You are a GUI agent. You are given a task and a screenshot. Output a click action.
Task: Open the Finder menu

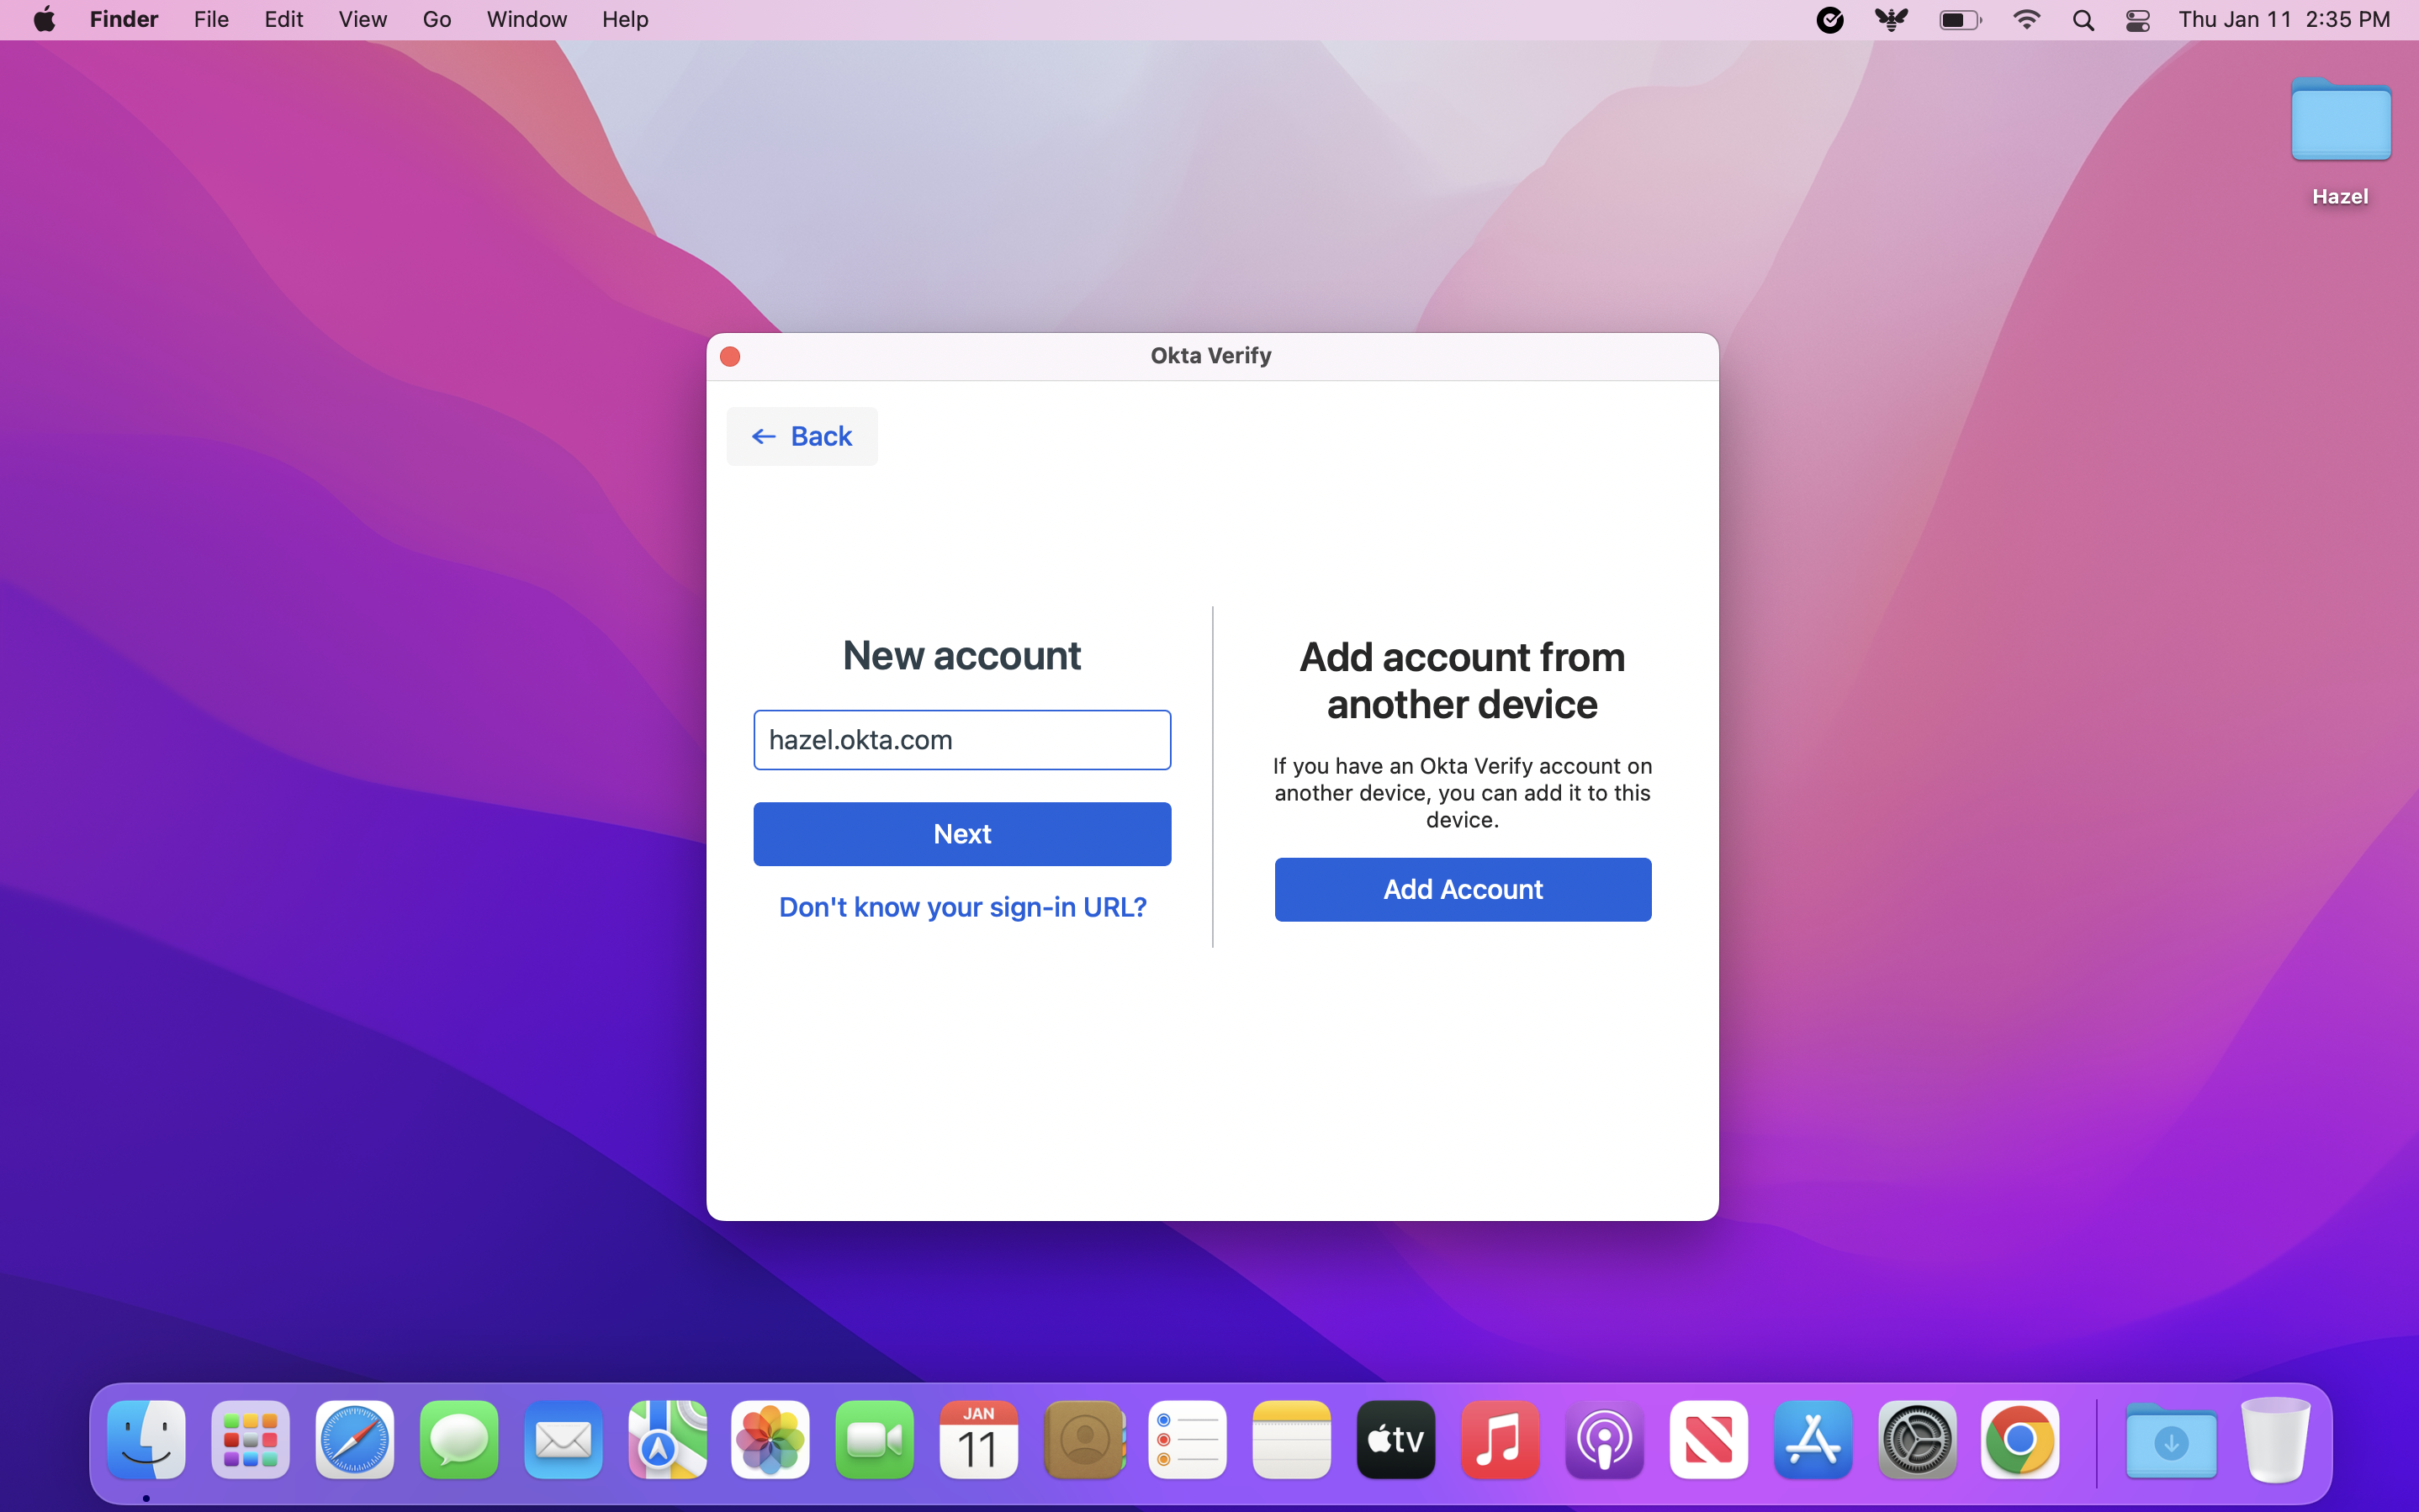[x=124, y=19]
